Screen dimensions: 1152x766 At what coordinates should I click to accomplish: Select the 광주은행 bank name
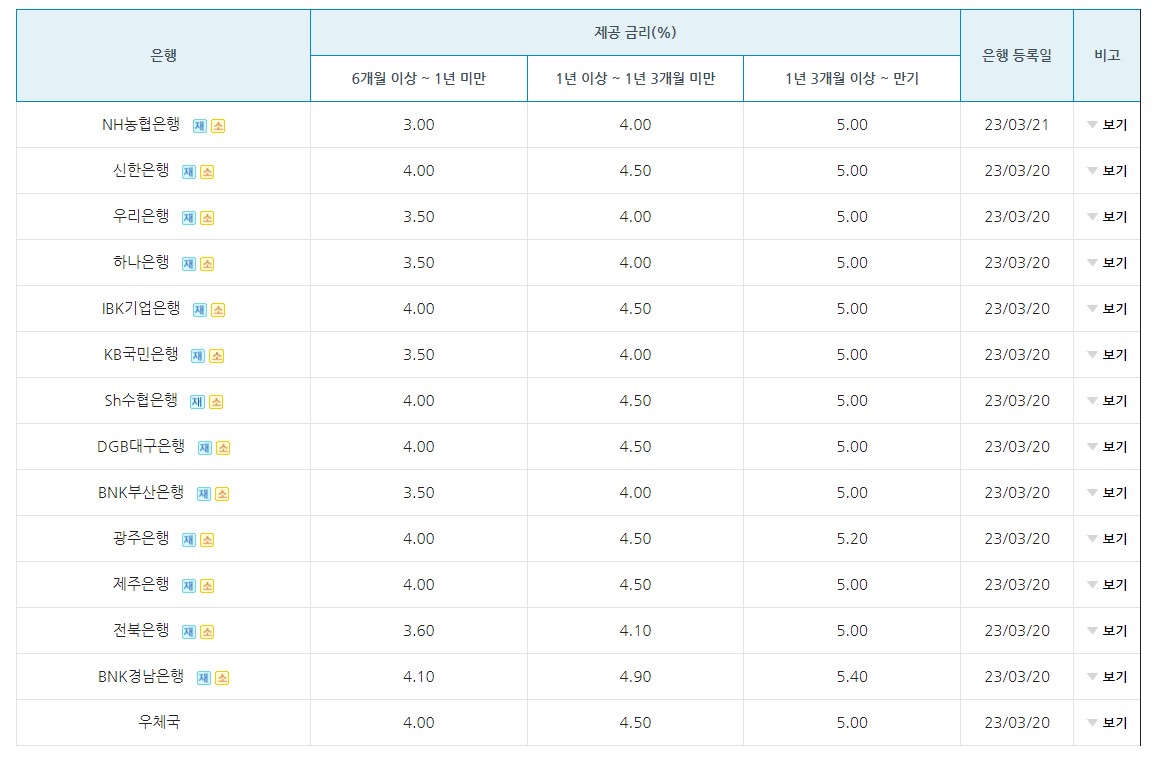141,538
